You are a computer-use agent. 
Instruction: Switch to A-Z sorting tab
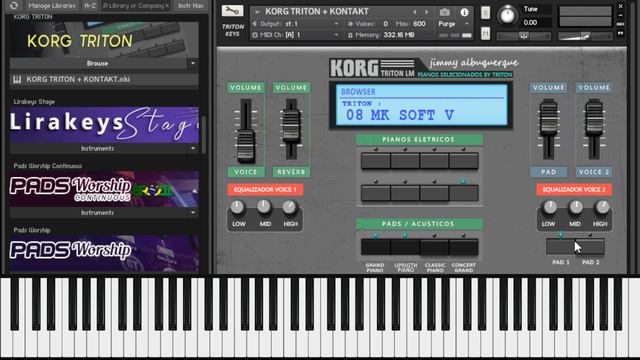coord(90,5)
